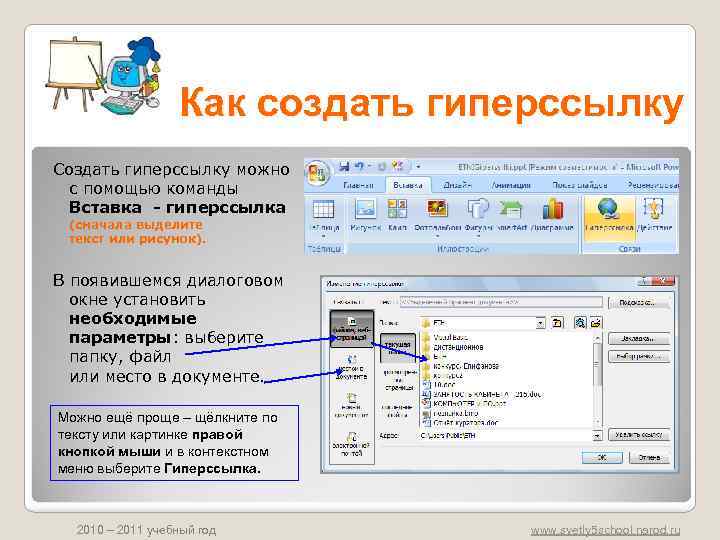
Task: Click the Undo arrow in quick access toolbar
Action: click(x=360, y=166)
